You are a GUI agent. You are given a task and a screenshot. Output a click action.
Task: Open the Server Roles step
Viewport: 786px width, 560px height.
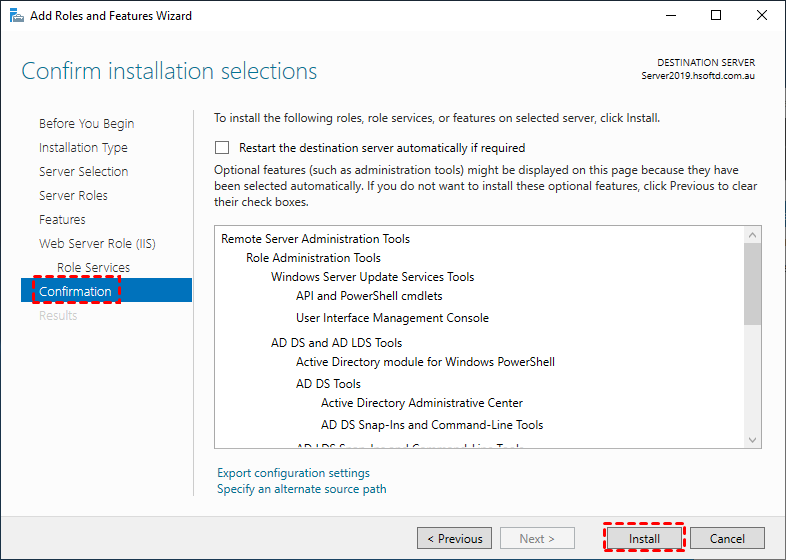coord(73,196)
